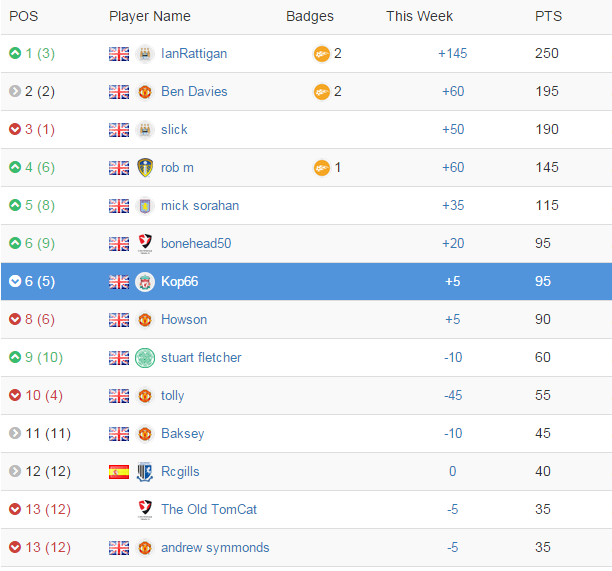Click the Leeds crest next to rob m
This screenshot has height=571, width=612.
tap(145, 167)
